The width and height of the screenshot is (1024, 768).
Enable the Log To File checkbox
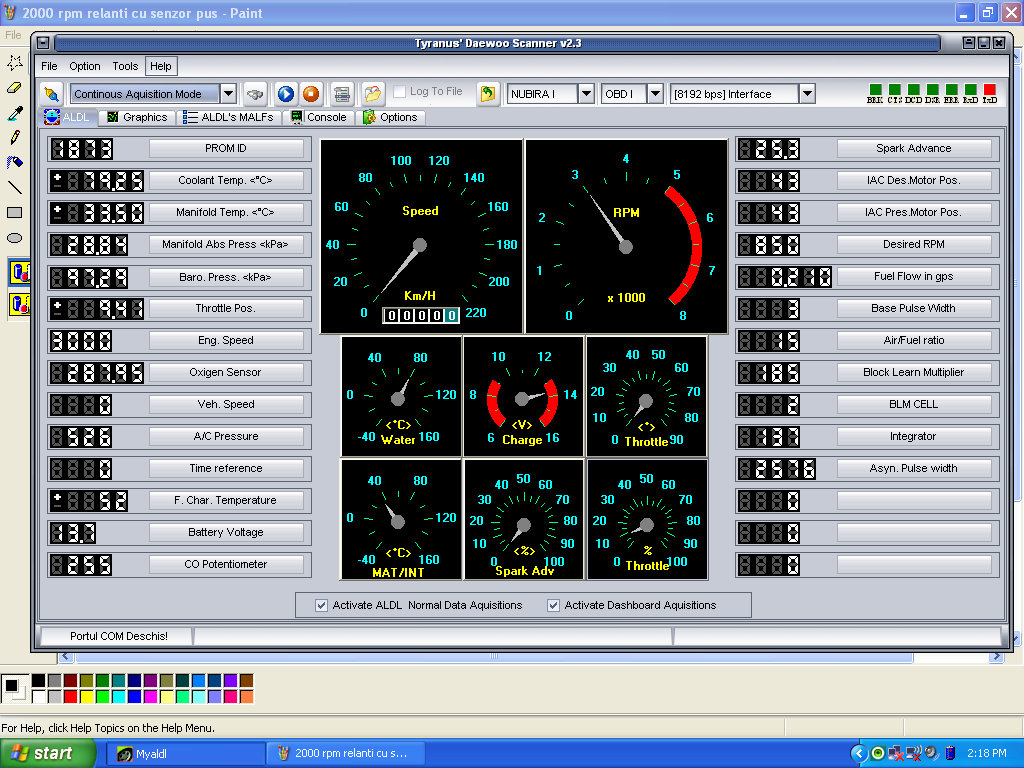point(400,91)
